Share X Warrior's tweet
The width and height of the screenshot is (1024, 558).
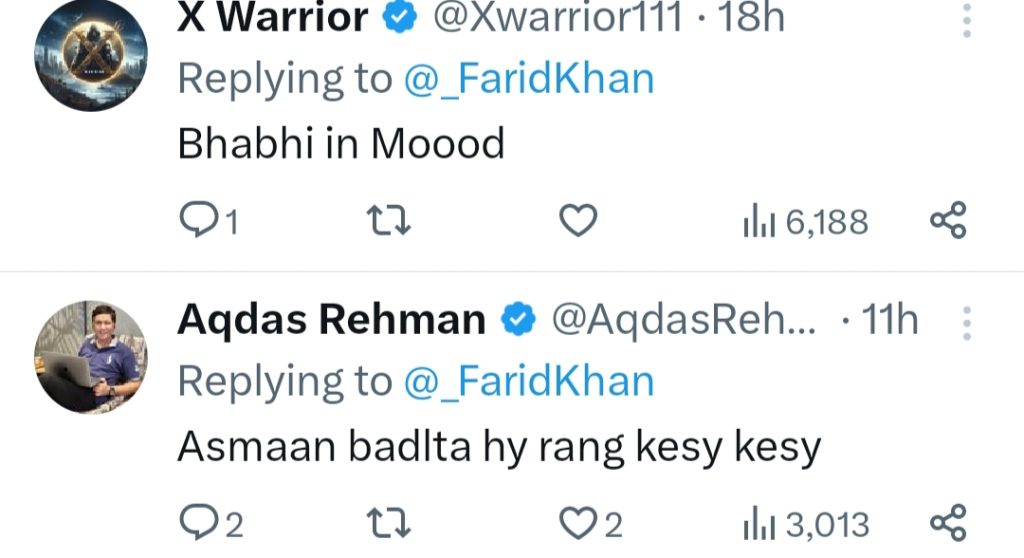click(x=948, y=221)
